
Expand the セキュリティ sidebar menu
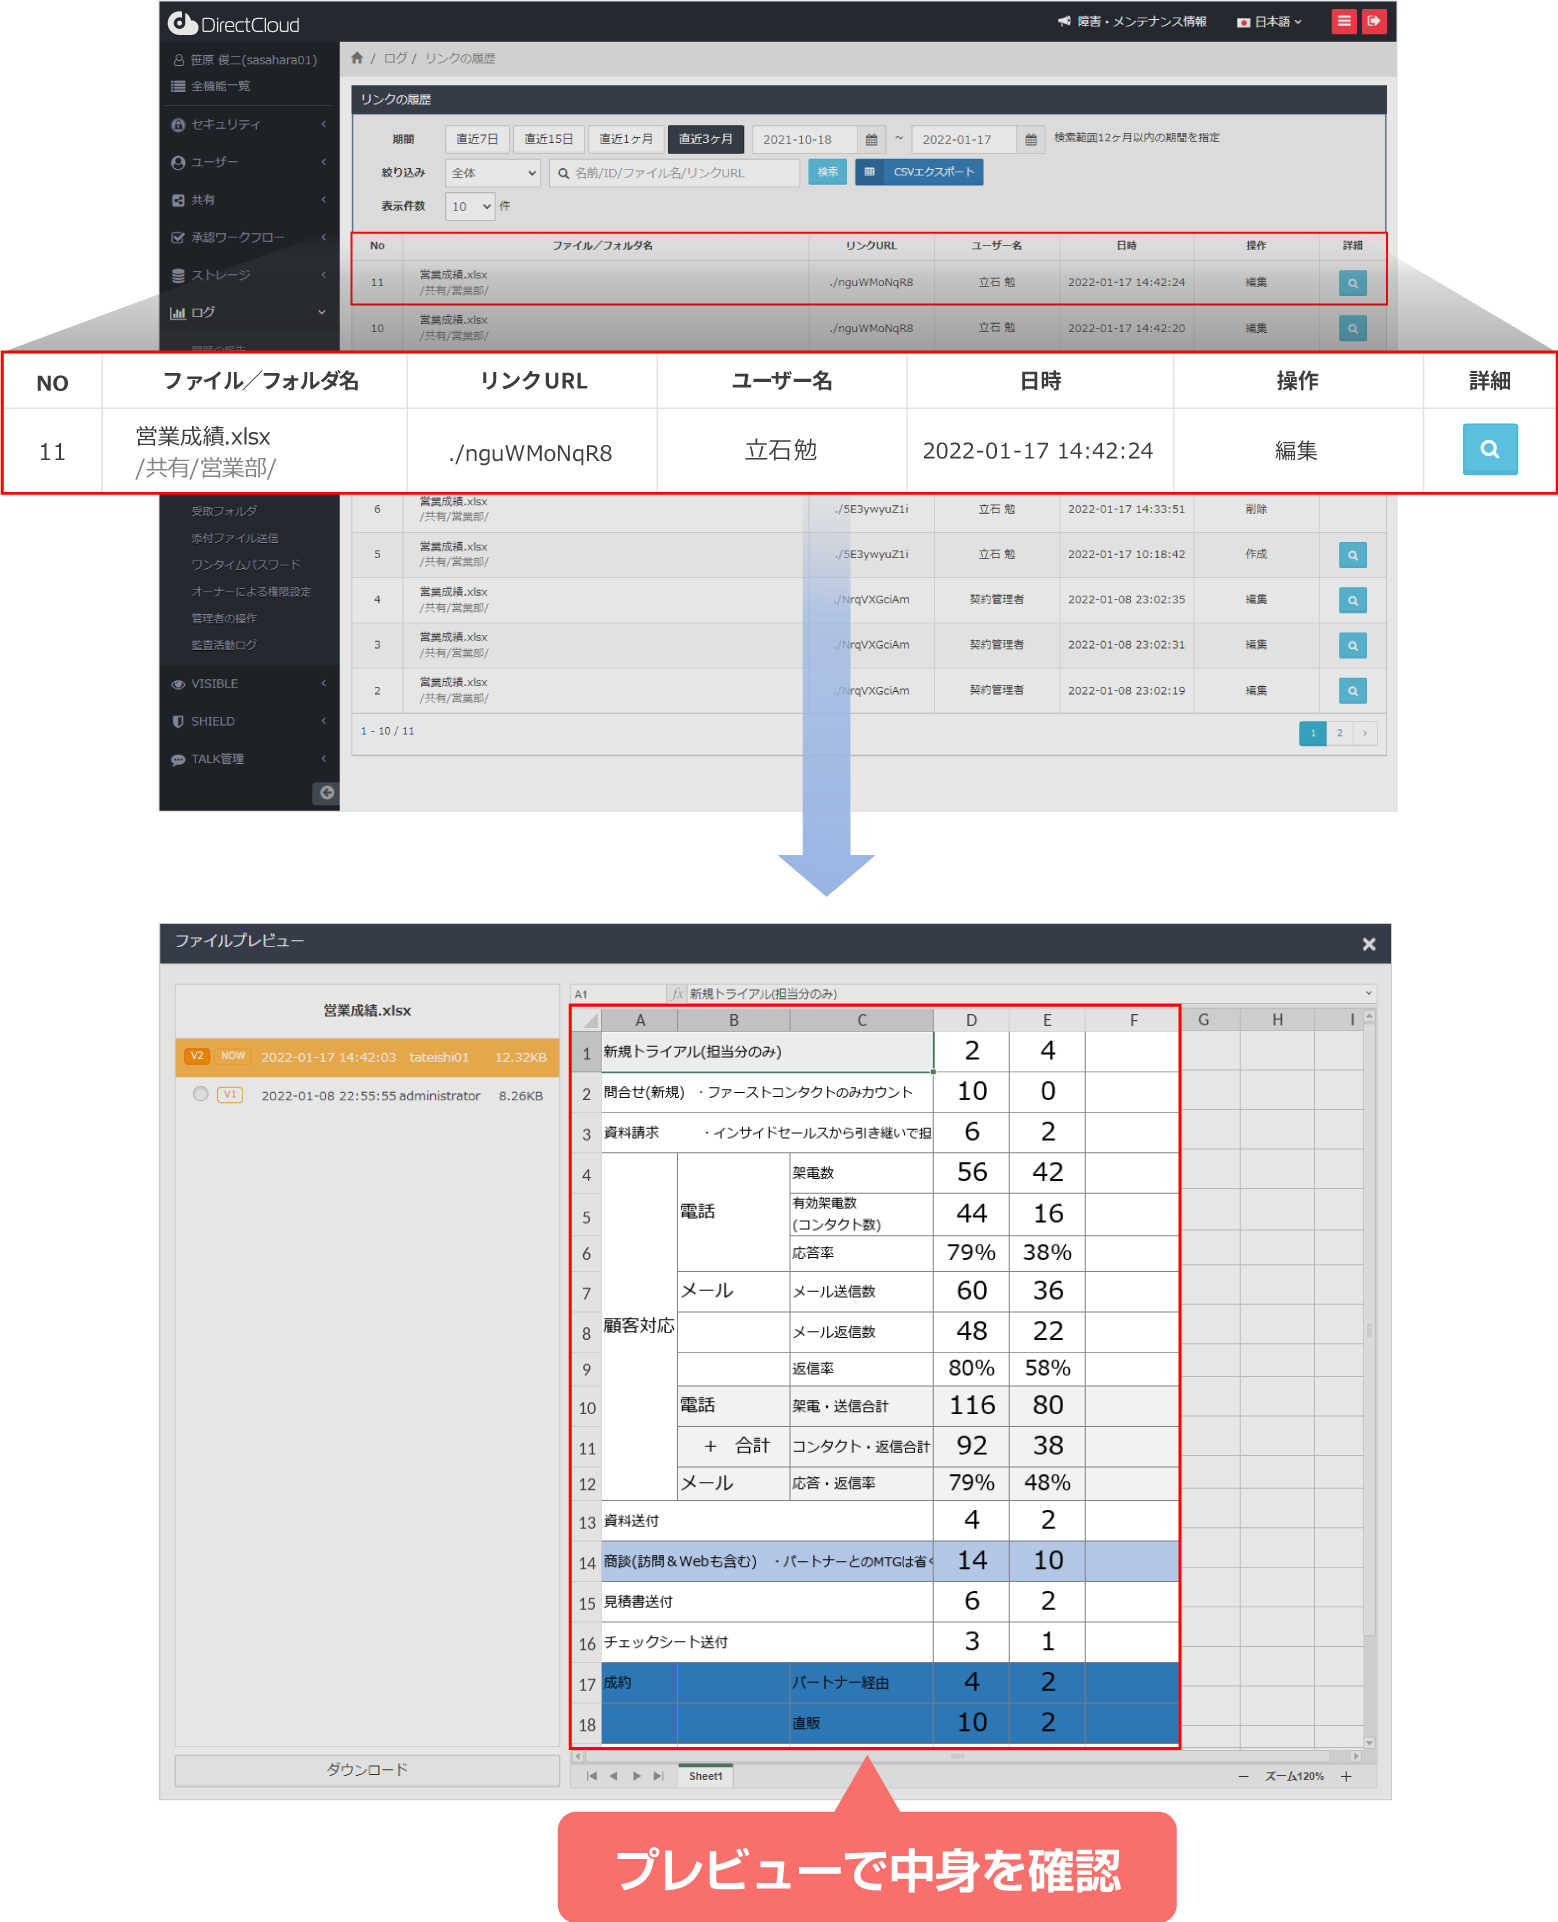[x=250, y=124]
